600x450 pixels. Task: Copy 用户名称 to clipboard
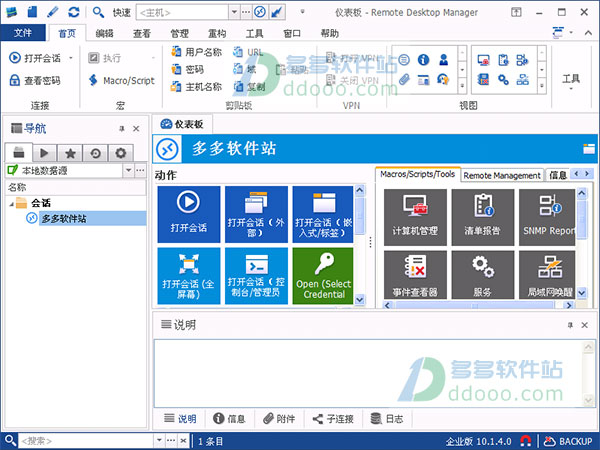[x=196, y=52]
